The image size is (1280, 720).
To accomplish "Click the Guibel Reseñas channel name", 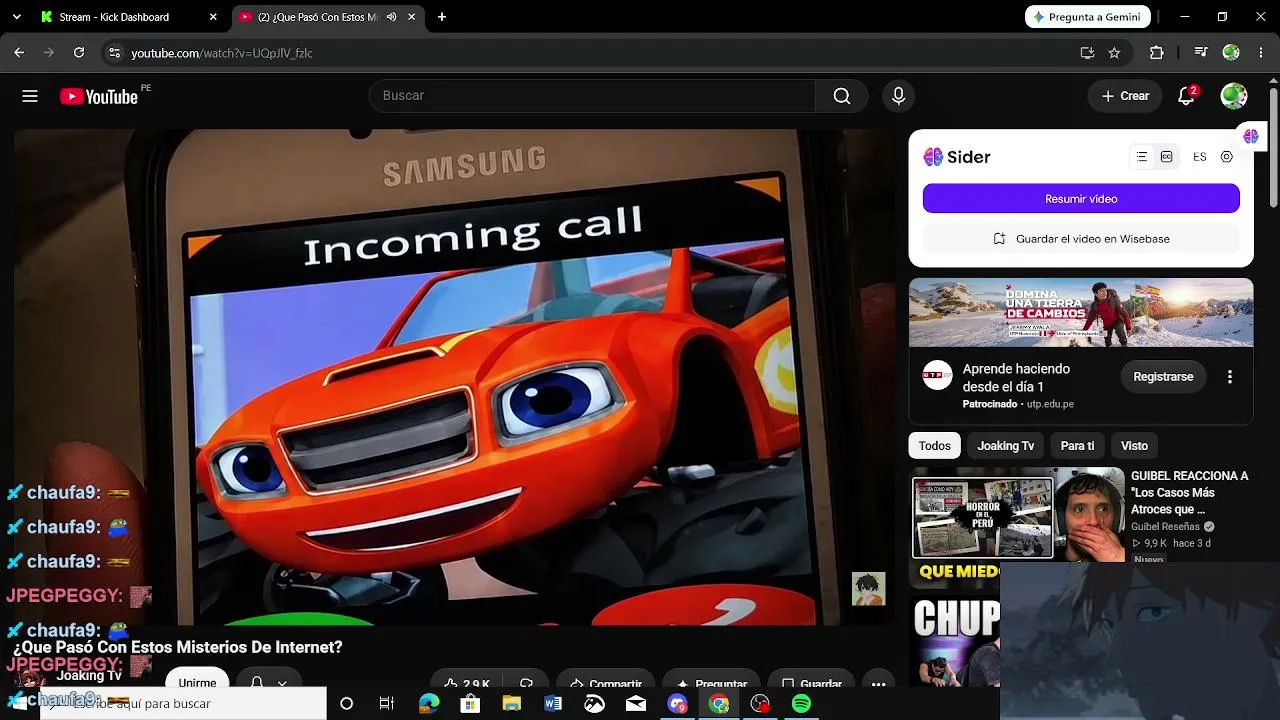I will pyautogui.click(x=1165, y=527).
